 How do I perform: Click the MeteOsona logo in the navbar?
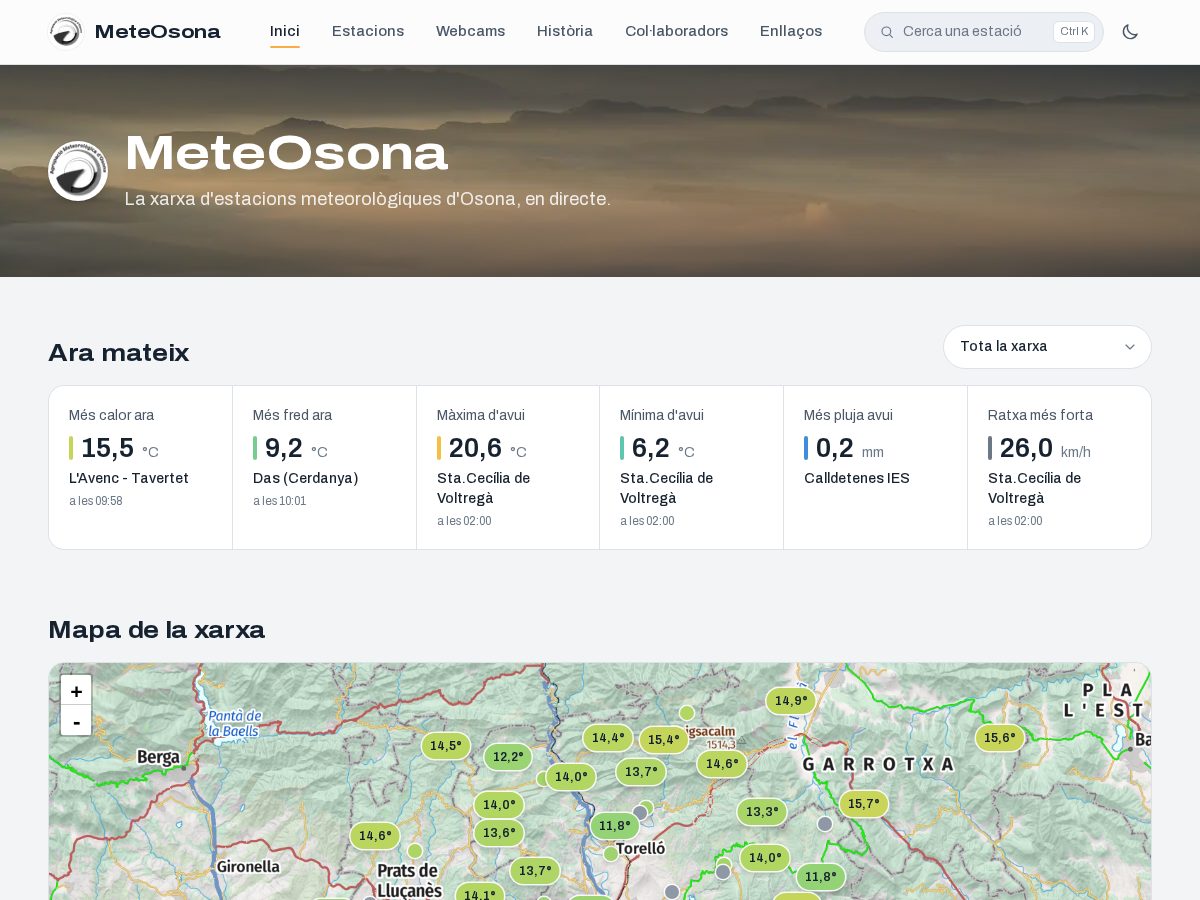tap(135, 32)
